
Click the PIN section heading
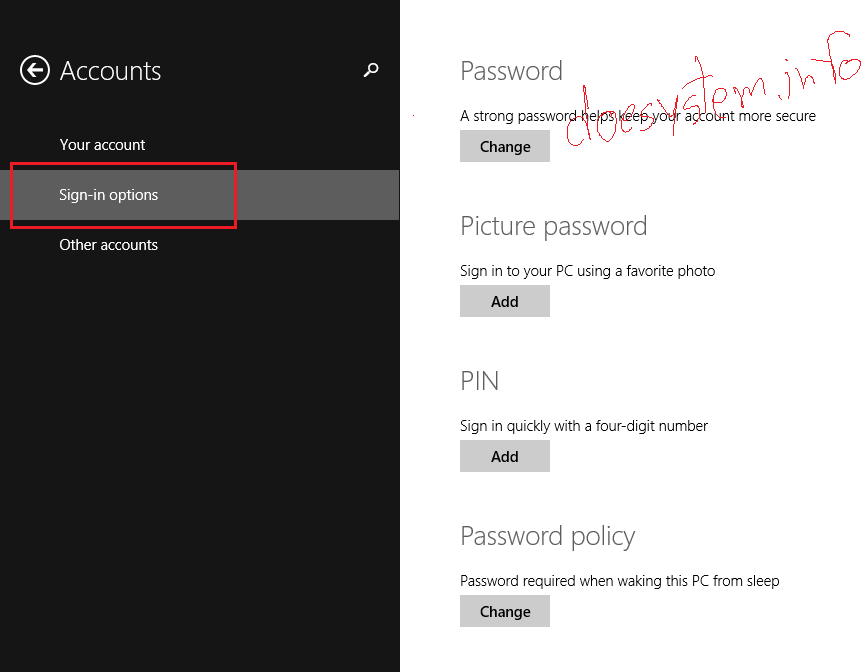point(479,381)
